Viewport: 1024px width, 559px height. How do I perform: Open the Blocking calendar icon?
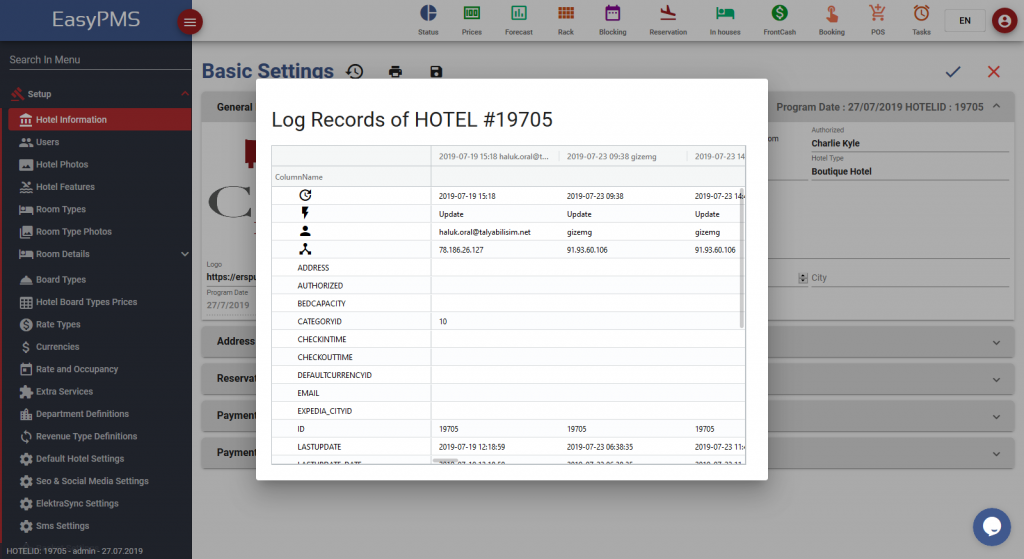tap(612, 14)
